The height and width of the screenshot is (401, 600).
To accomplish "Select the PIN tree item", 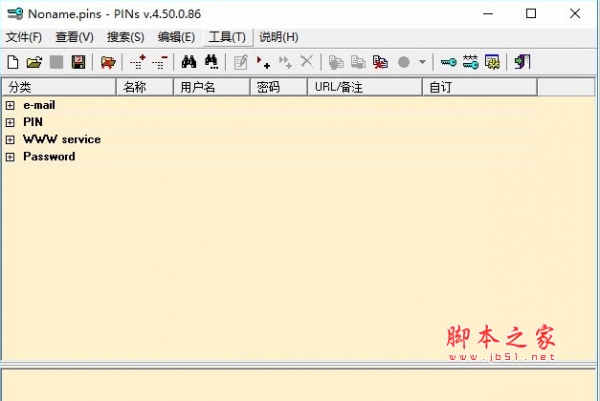I will [x=33, y=122].
